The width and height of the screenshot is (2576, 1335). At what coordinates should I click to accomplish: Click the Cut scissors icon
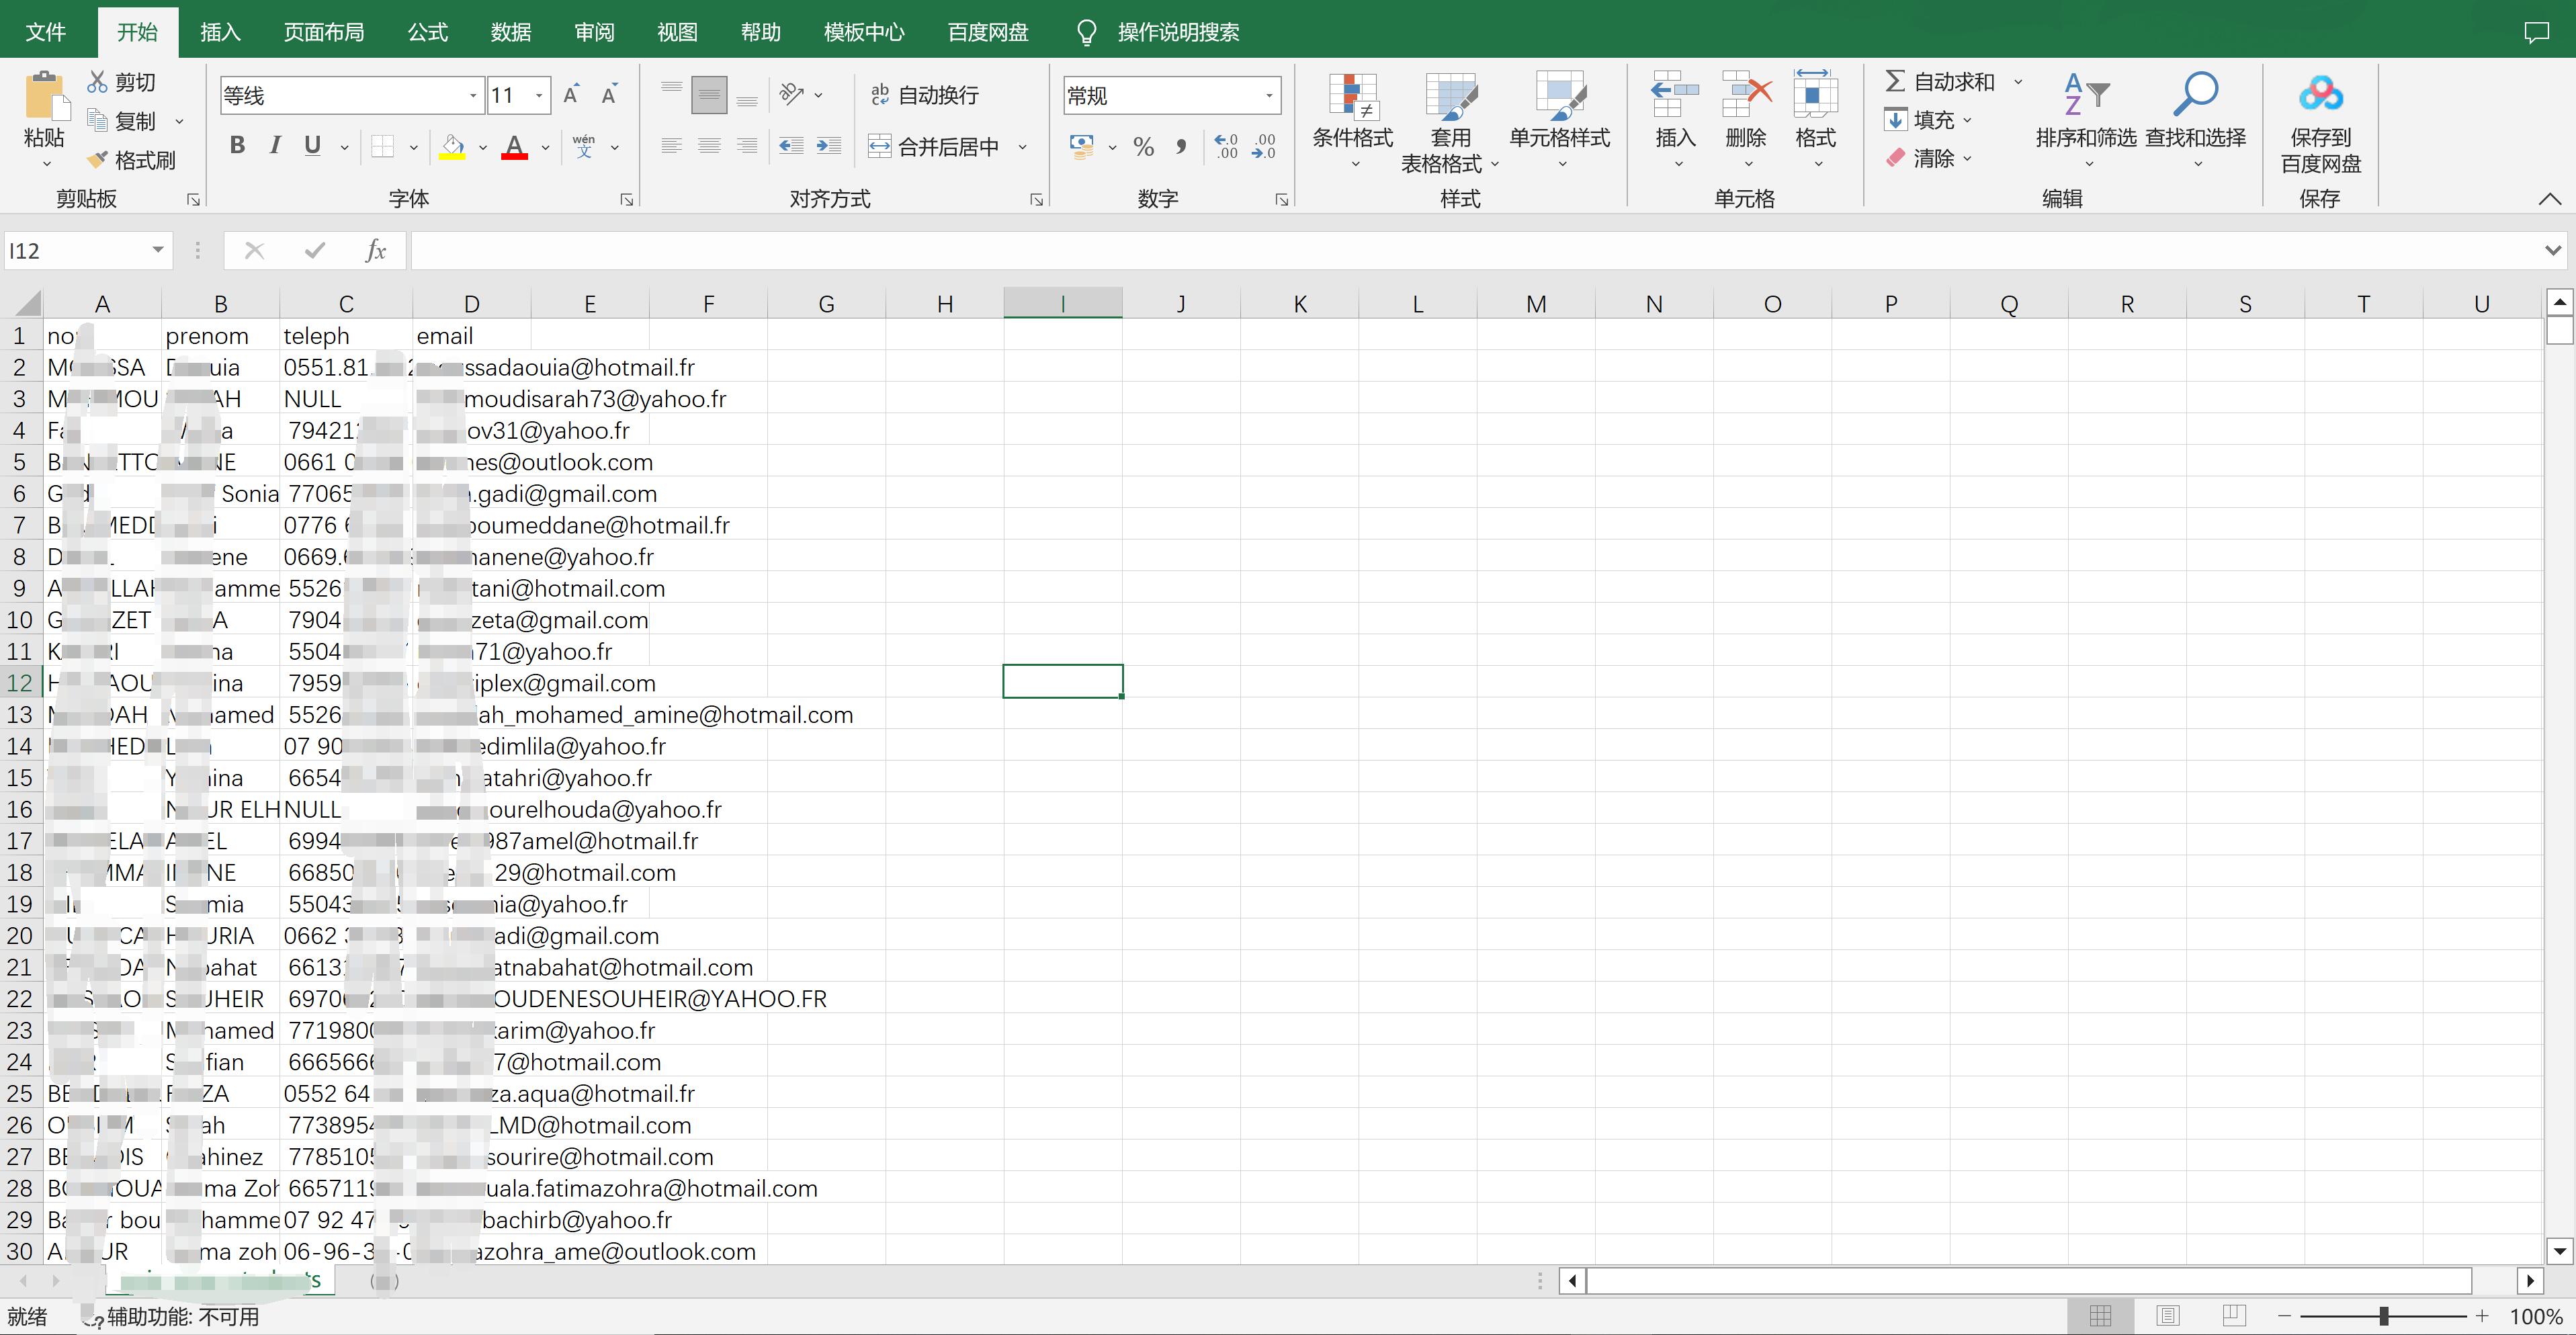click(98, 82)
